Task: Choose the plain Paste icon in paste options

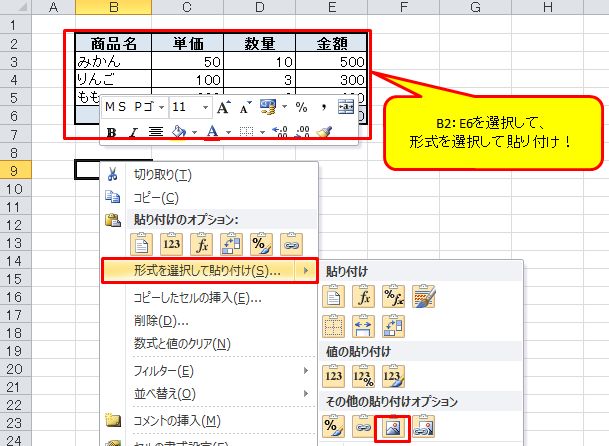Action: pos(141,244)
